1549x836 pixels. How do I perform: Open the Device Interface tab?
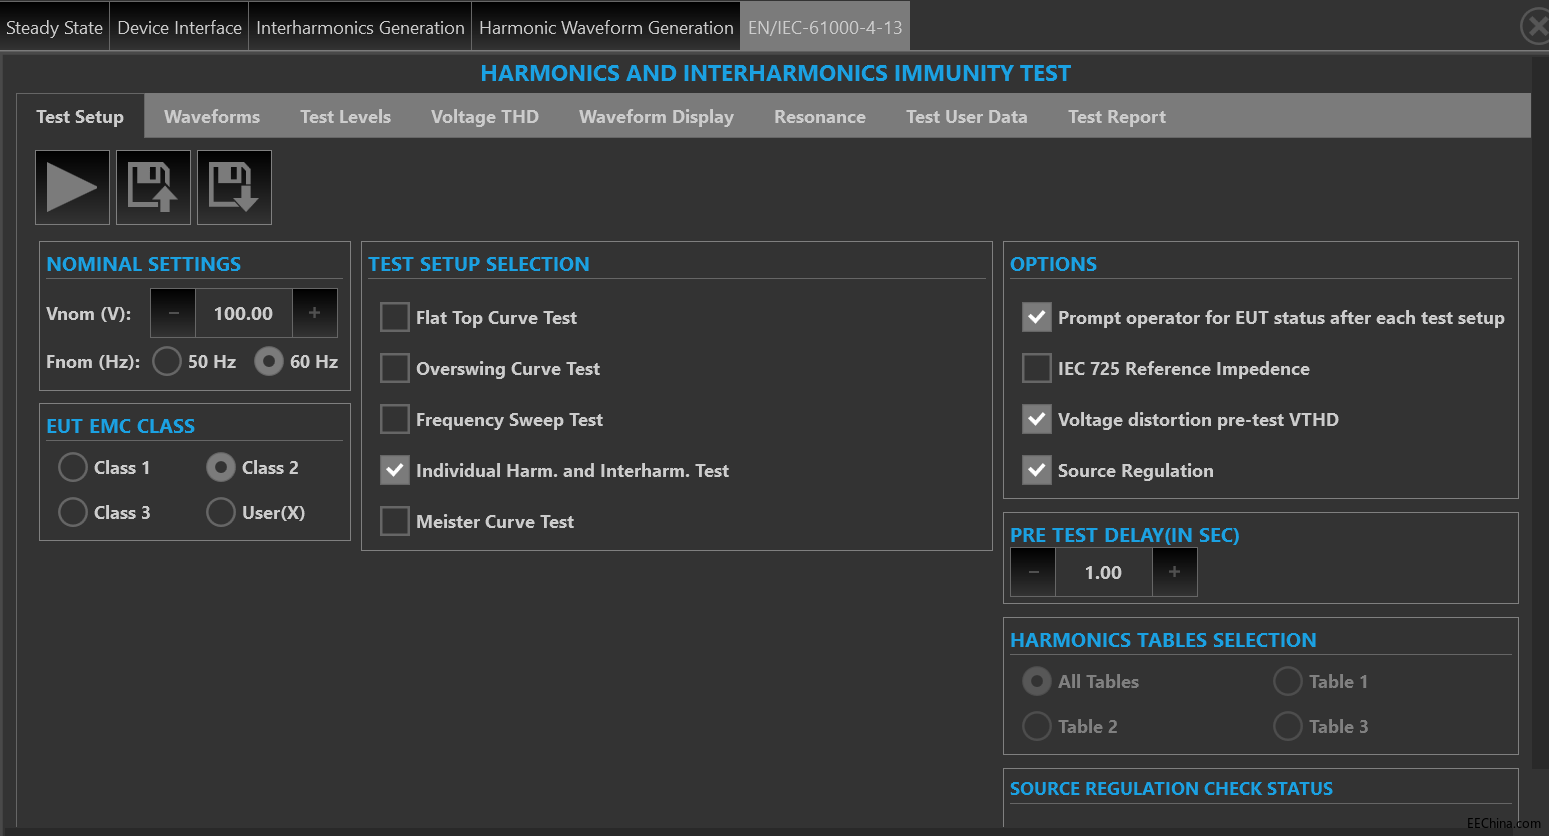180,27
